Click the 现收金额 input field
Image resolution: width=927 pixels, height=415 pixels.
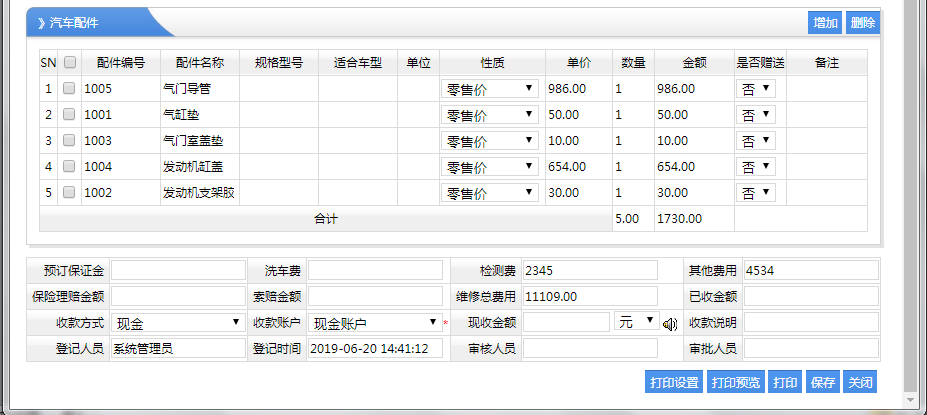pyautogui.click(x=566, y=322)
